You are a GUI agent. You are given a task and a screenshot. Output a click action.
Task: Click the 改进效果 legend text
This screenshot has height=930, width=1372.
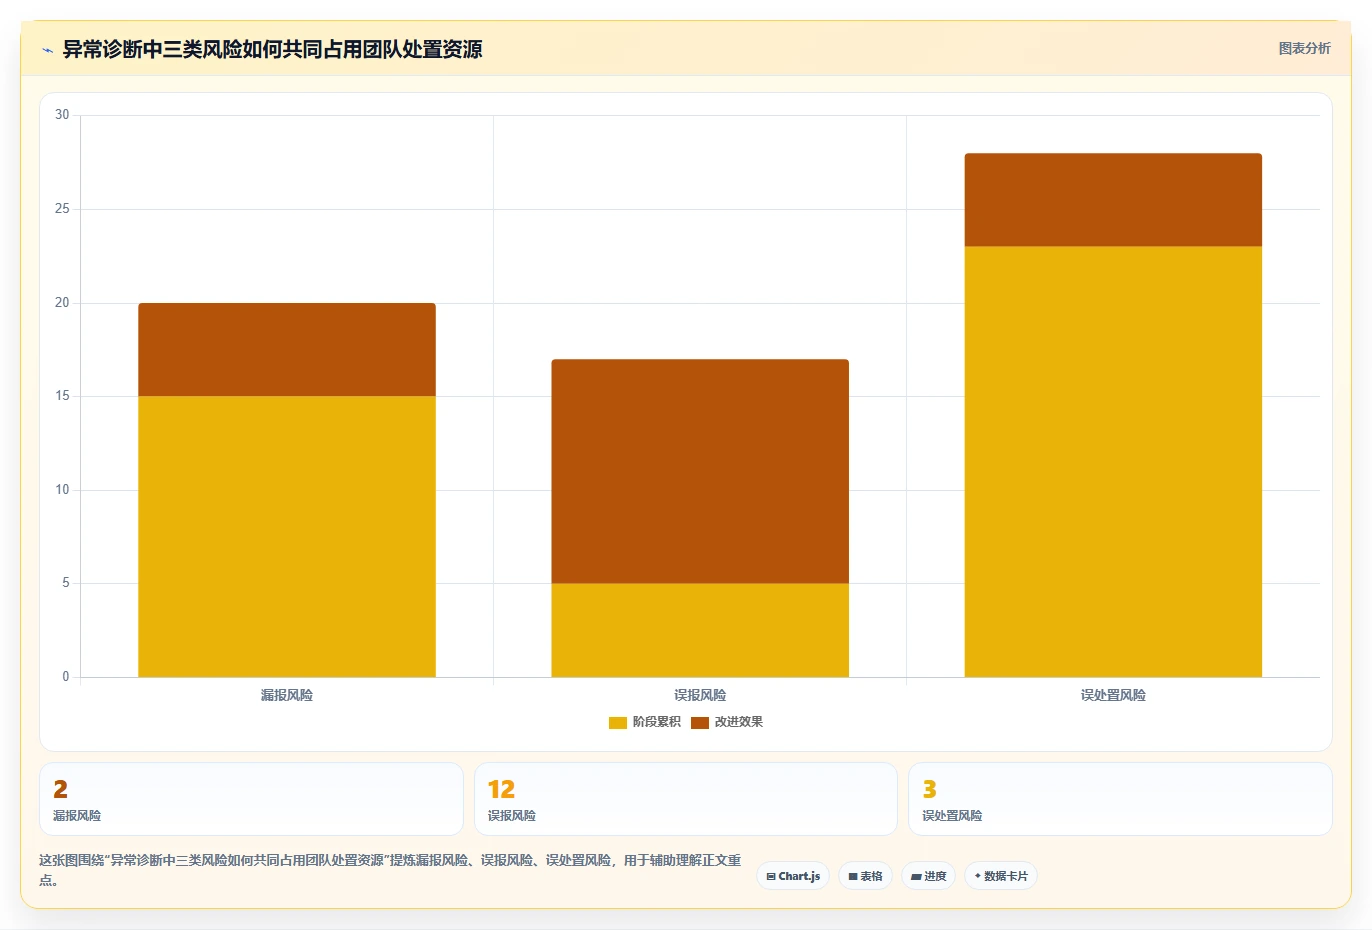tap(739, 722)
